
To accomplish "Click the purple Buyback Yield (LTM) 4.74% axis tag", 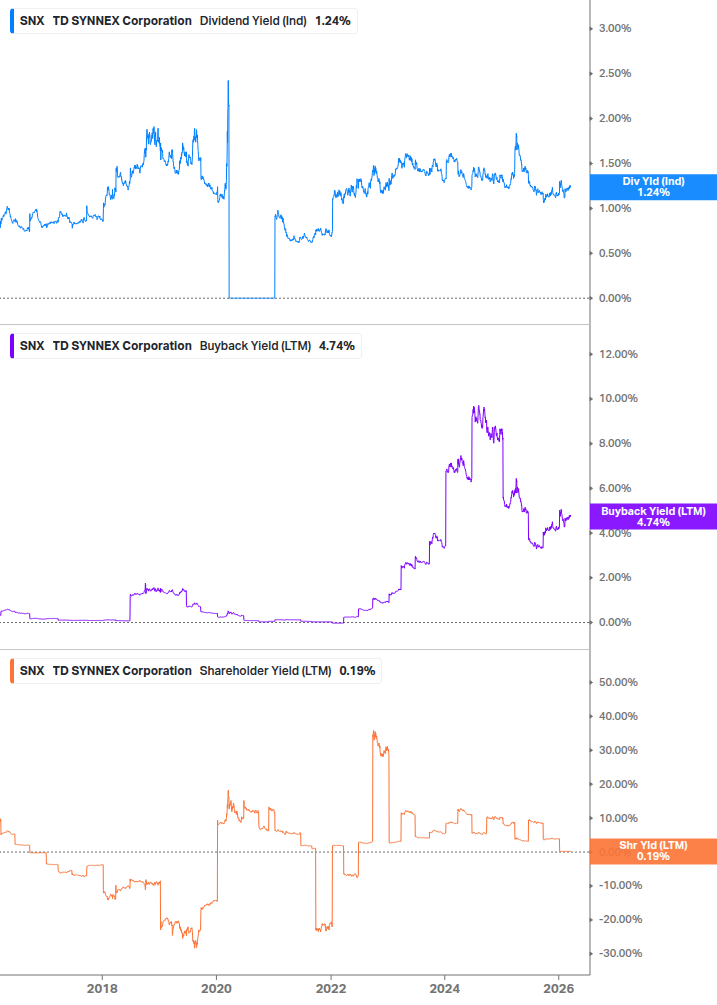I will (x=653, y=517).
